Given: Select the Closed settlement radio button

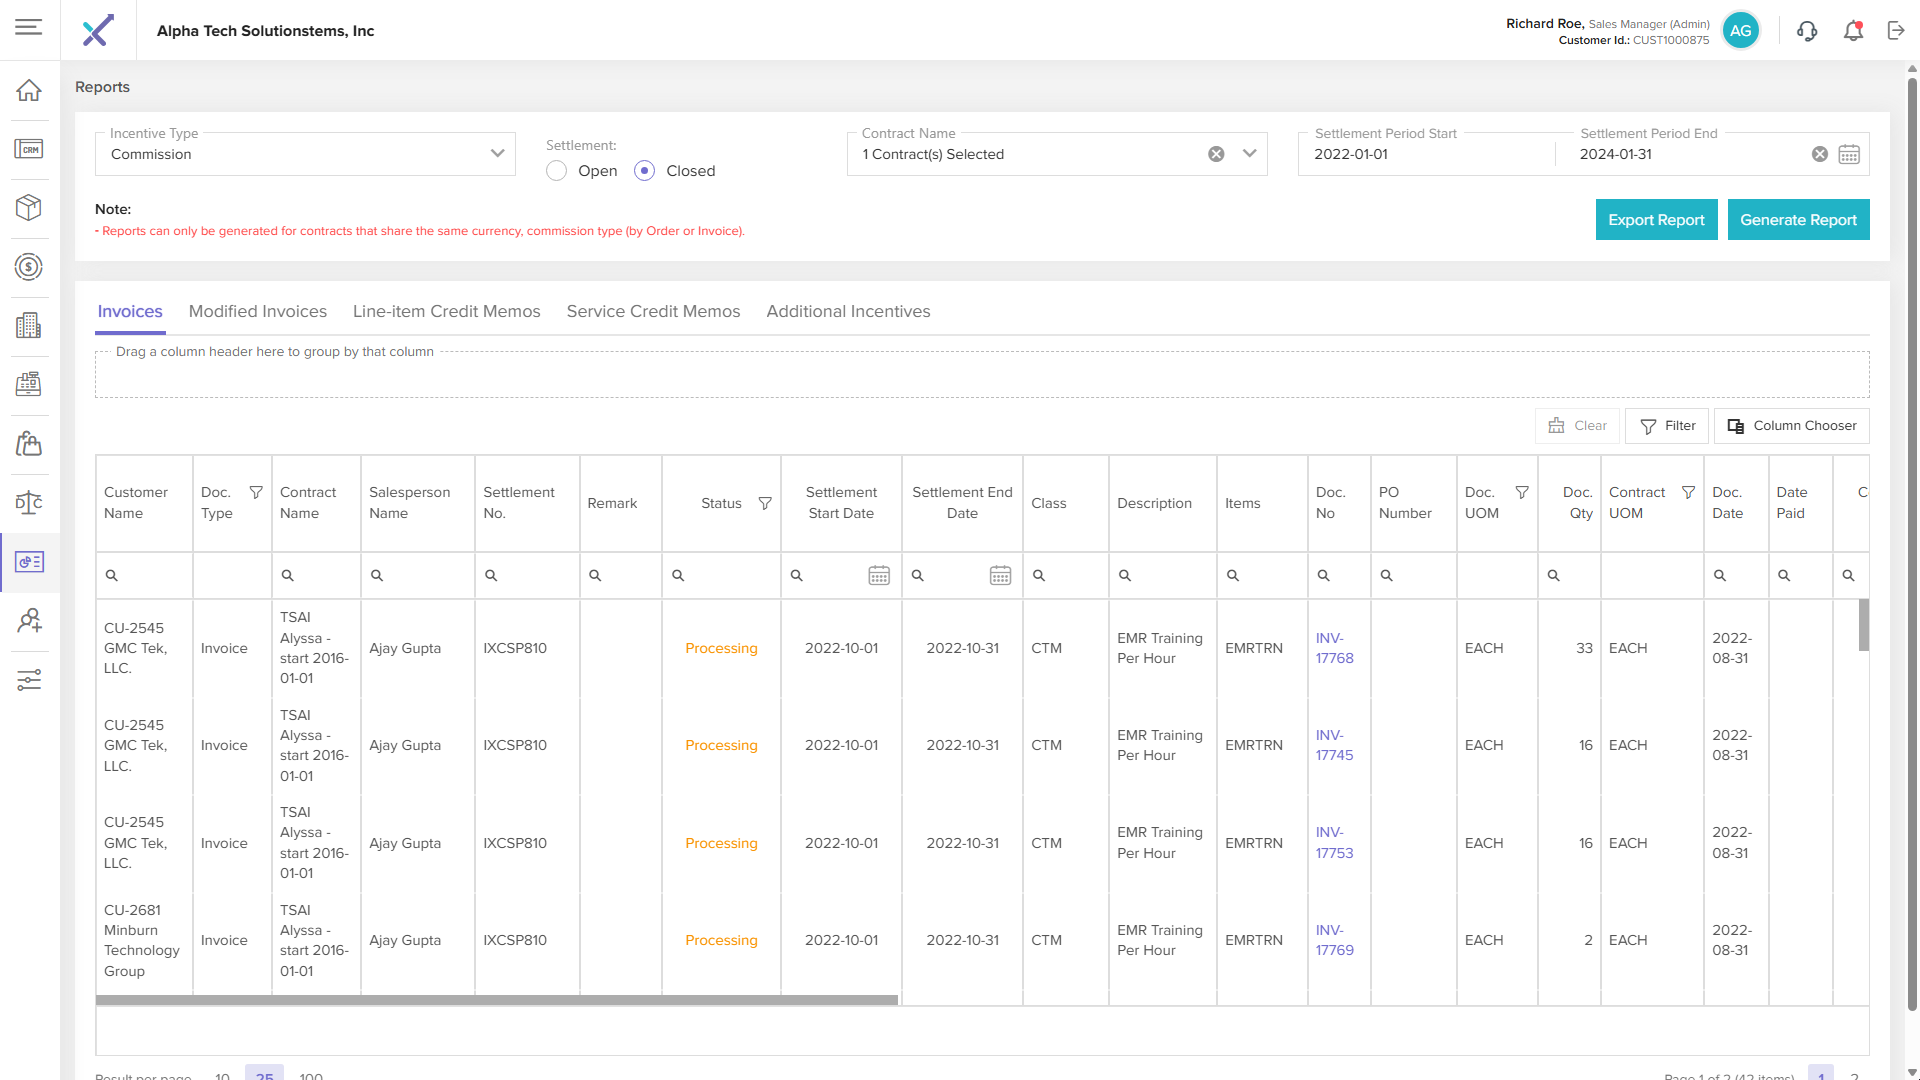Looking at the screenshot, I should (x=645, y=171).
